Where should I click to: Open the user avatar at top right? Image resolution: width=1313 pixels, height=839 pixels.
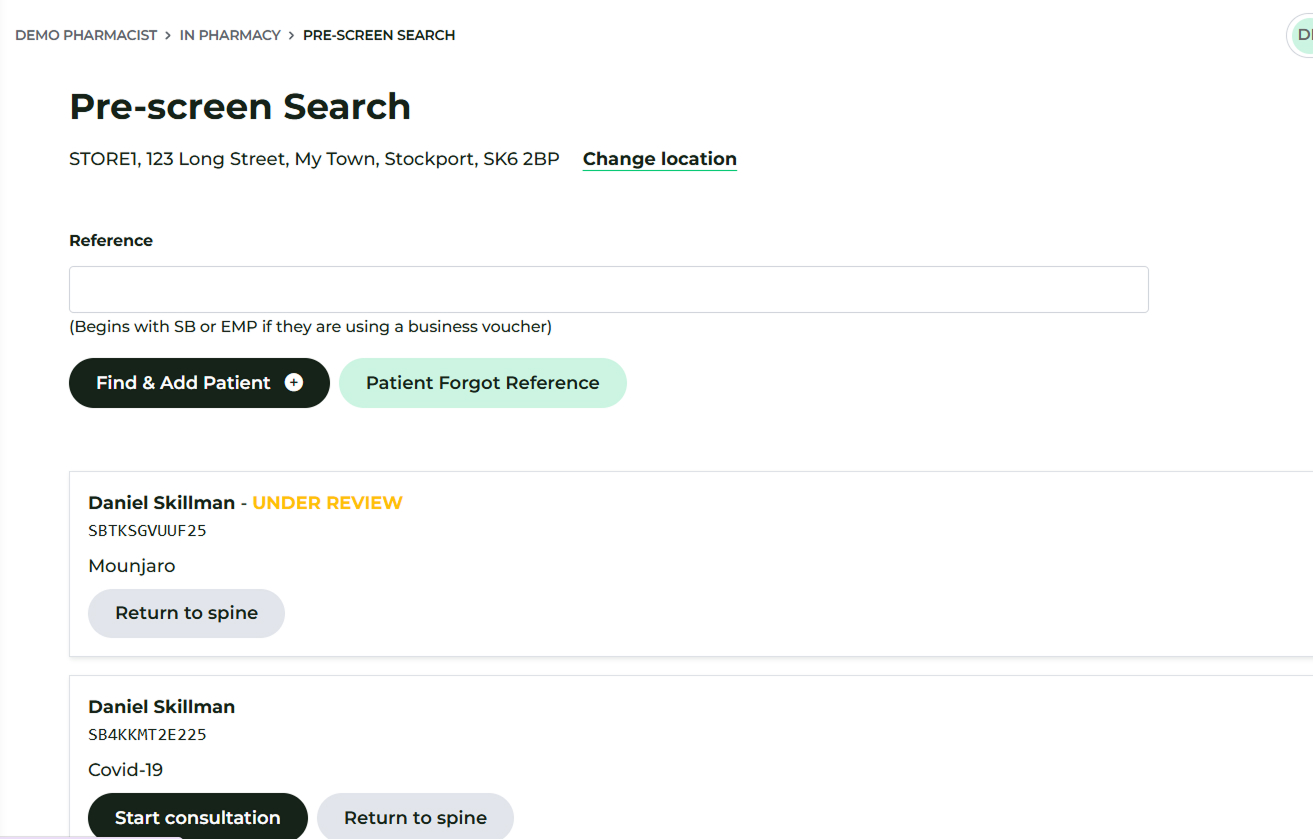(1301, 35)
